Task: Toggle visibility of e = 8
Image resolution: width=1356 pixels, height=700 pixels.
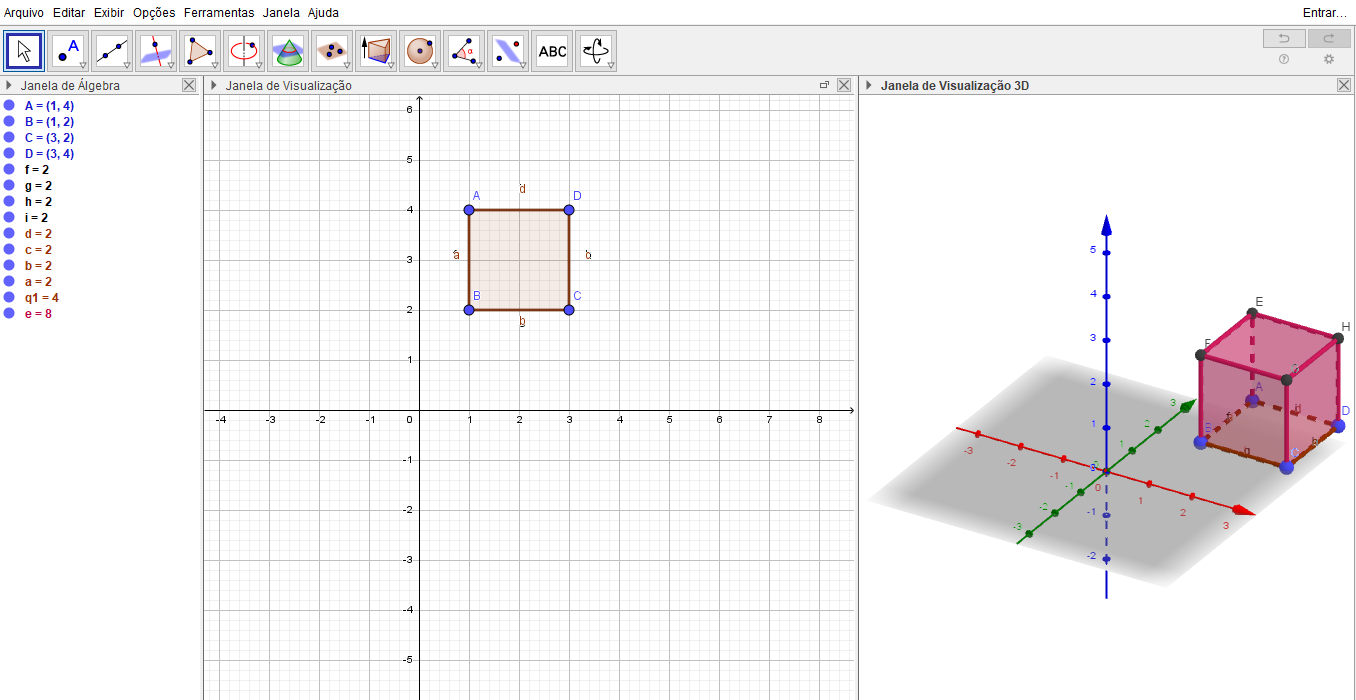Action: coord(9,313)
